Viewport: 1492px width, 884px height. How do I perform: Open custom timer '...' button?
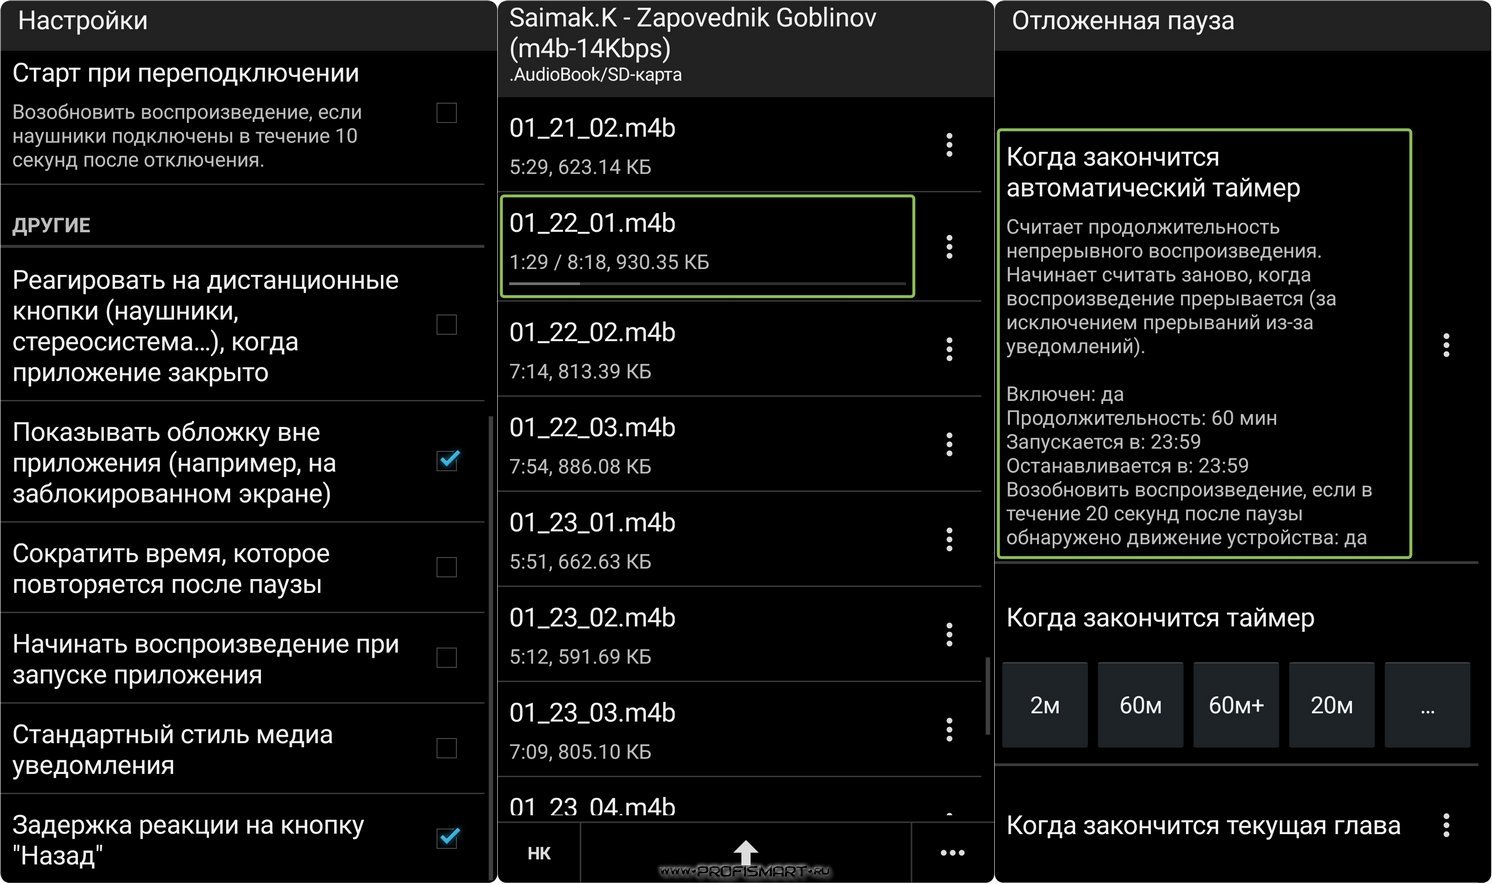point(1428,705)
